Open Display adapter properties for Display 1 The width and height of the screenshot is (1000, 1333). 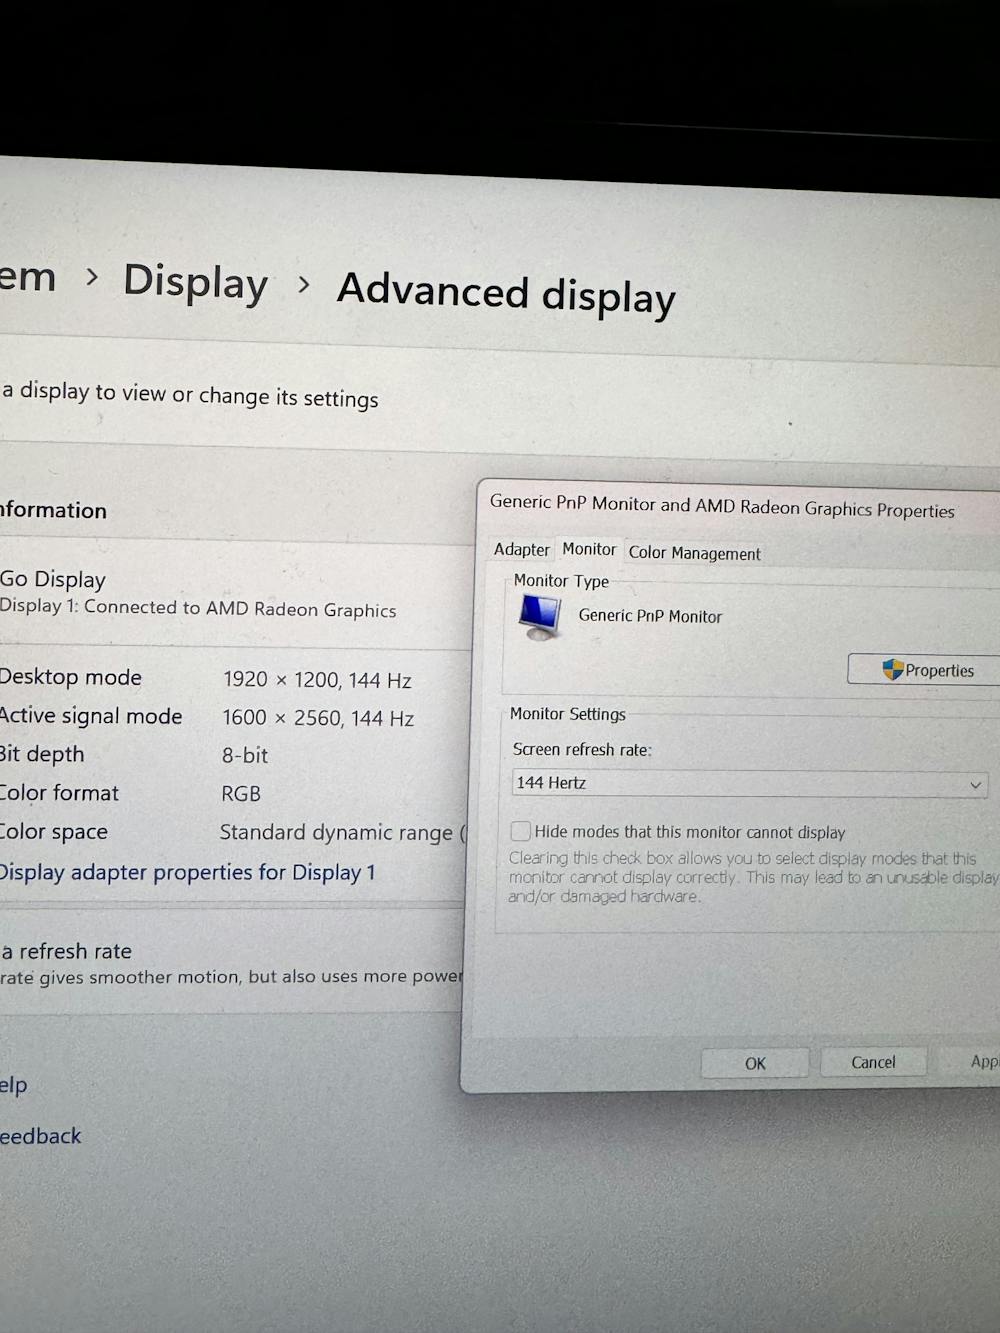coord(187,872)
